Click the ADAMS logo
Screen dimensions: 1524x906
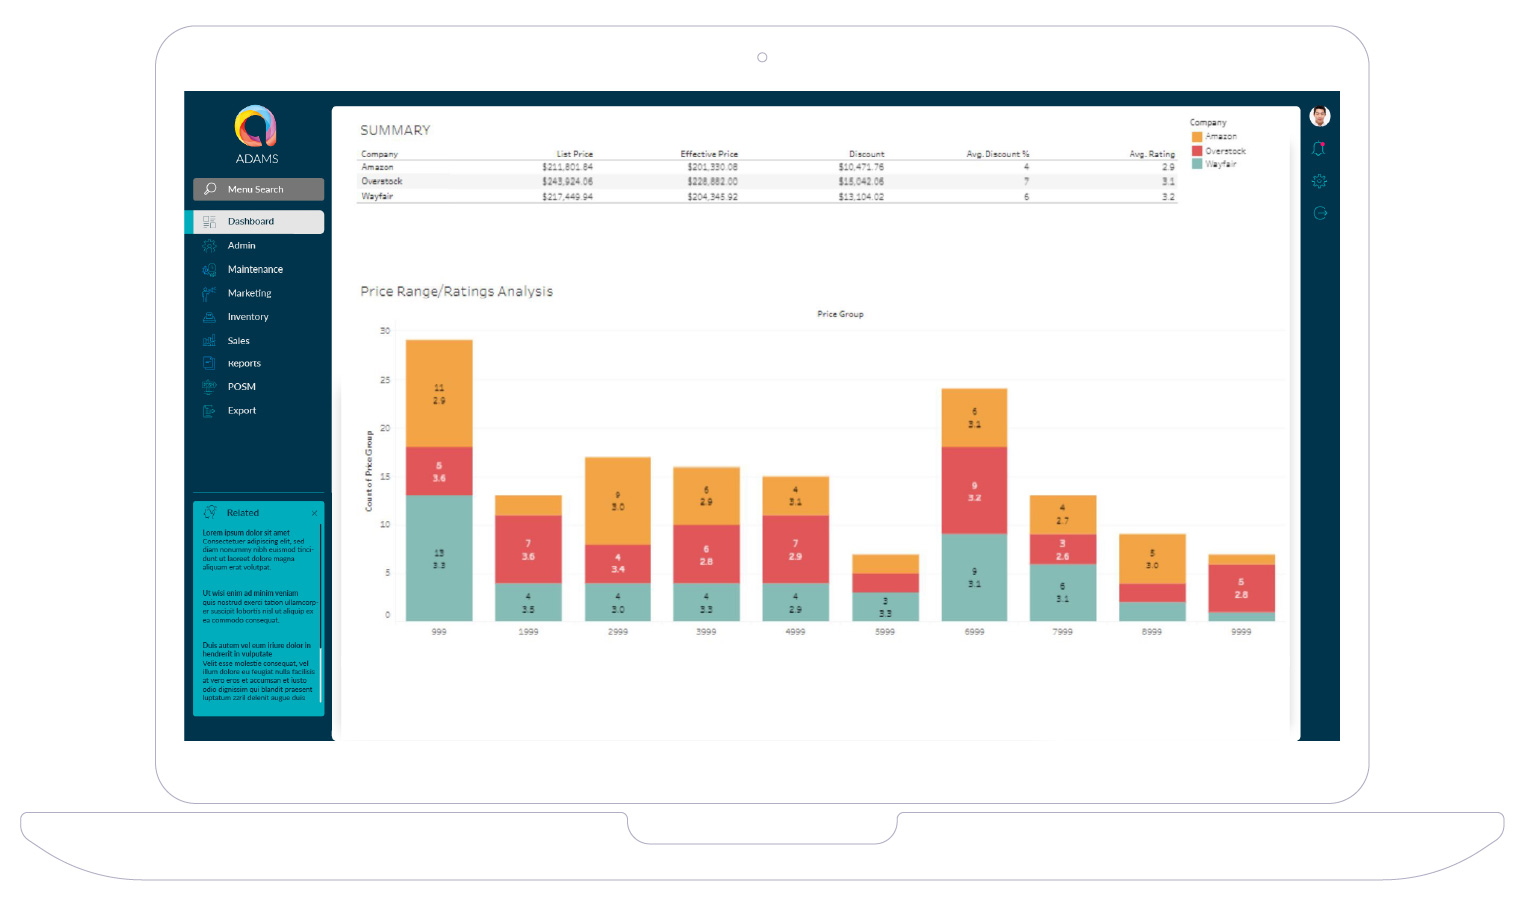(x=256, y=128)
